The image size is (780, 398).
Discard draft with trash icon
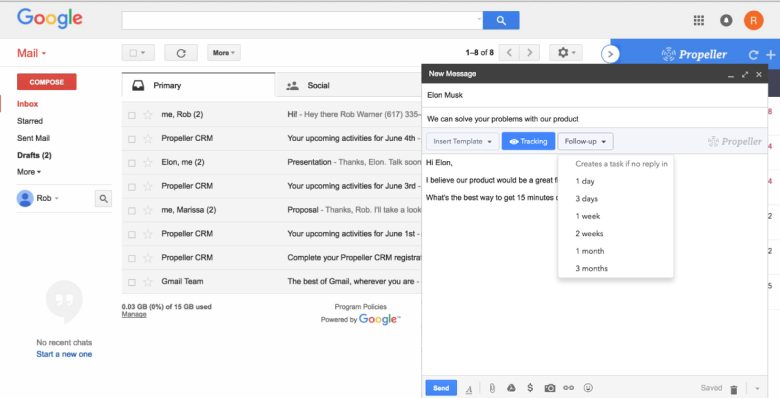(734, 389)
